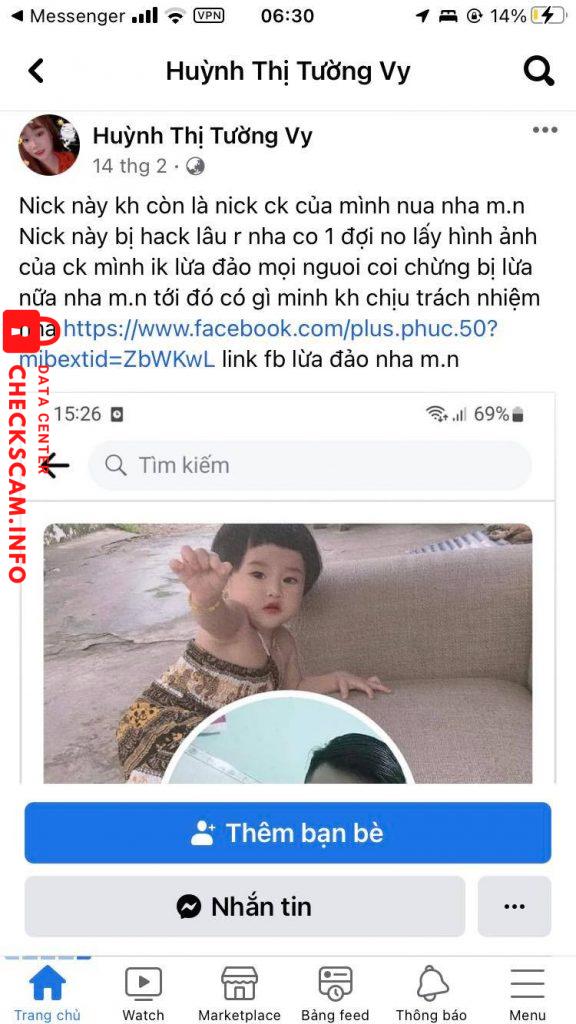576x1024 pixels.
Task: Tap the globe public-audience icon
Action: tap(195, 167)
